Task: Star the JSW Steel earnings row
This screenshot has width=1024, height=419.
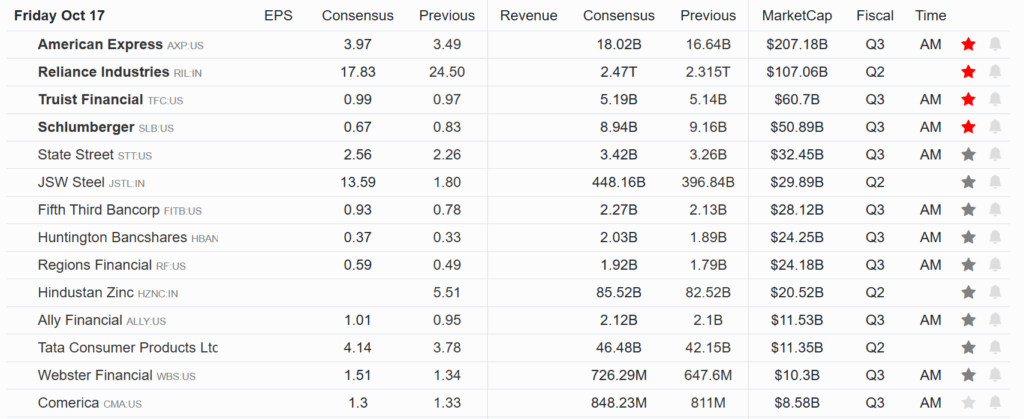Action: [967, 182]
